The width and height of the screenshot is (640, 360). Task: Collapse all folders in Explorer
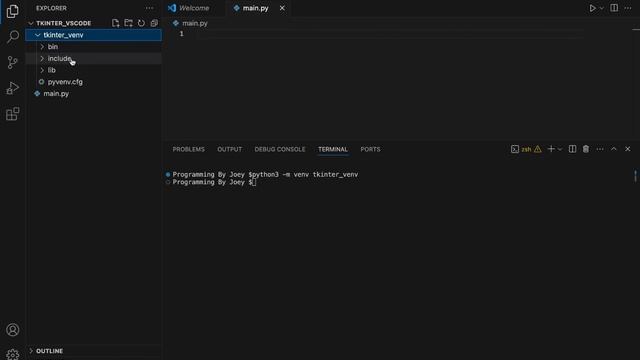pos(154,23)
